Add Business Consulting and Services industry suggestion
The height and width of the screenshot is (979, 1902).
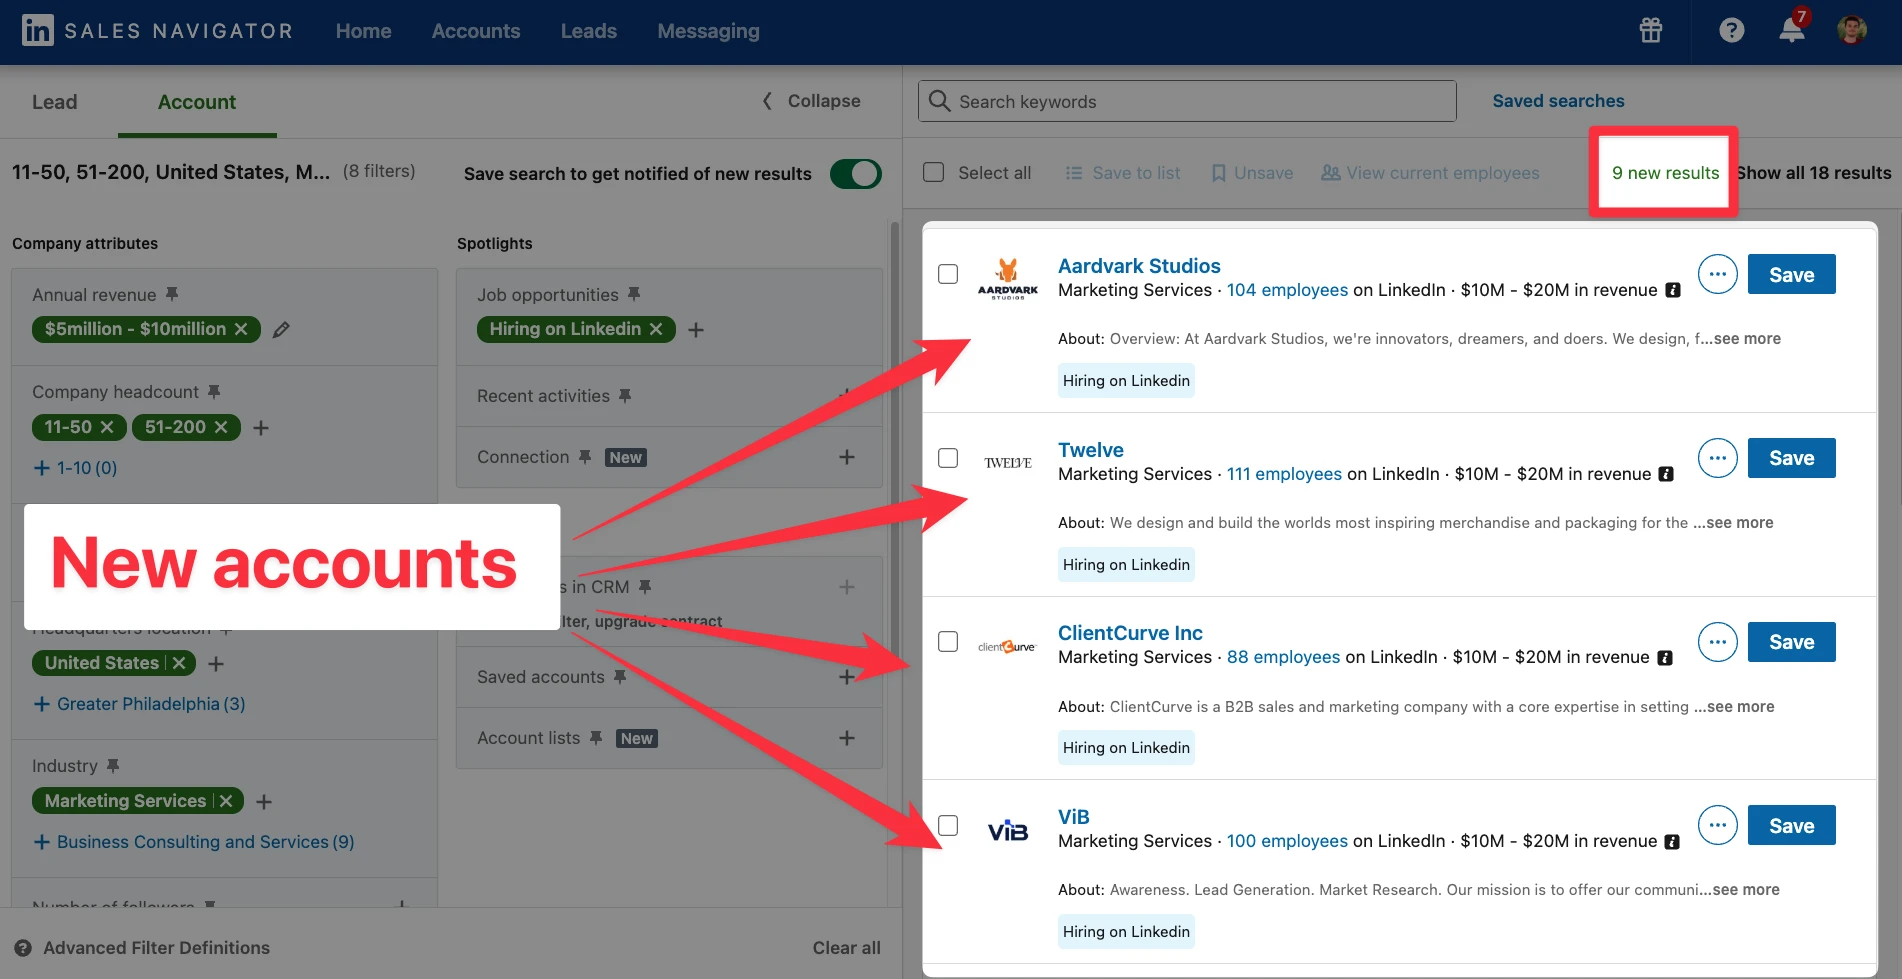point(194,842)
